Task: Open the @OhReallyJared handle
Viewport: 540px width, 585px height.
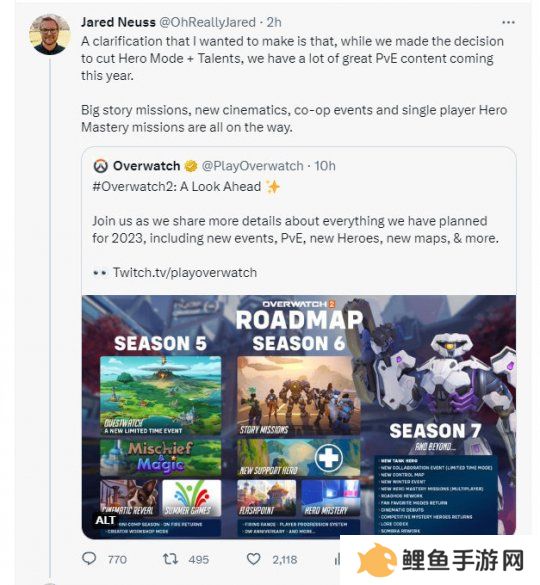Action: pyautogui.click(x=207, y=22)
